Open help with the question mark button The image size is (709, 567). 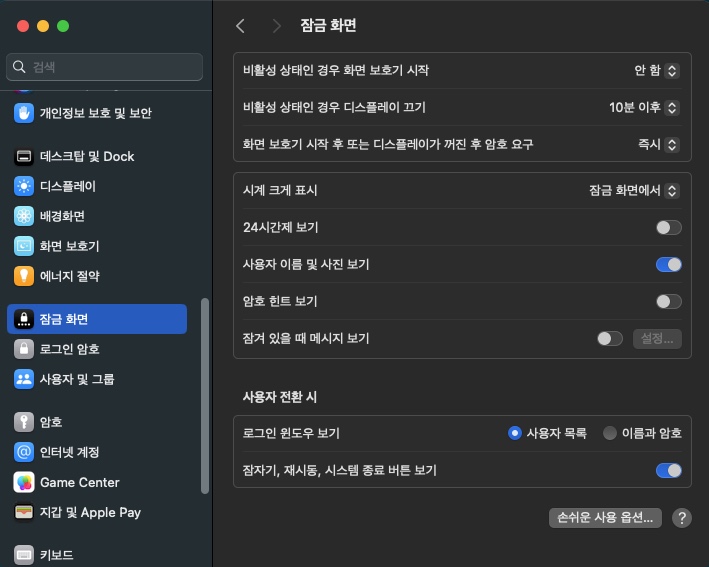[681, 518]
